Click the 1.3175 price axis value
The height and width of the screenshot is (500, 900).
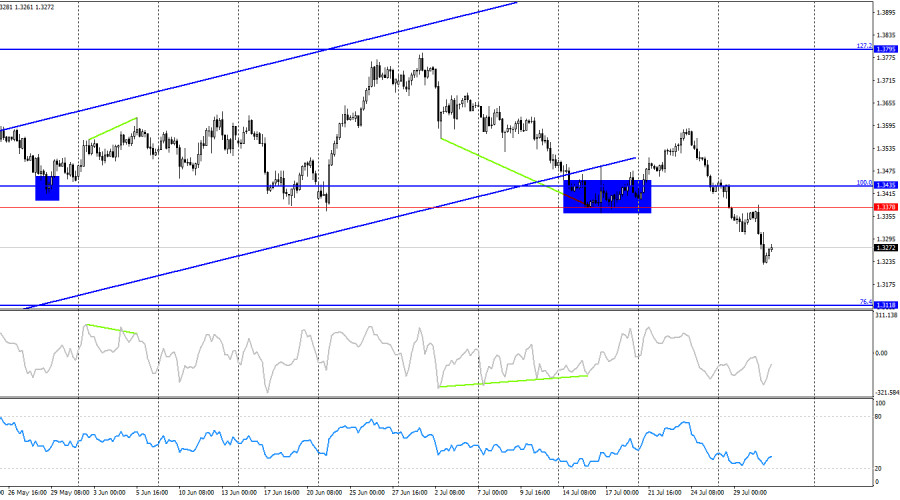click(x=886, y=284)
